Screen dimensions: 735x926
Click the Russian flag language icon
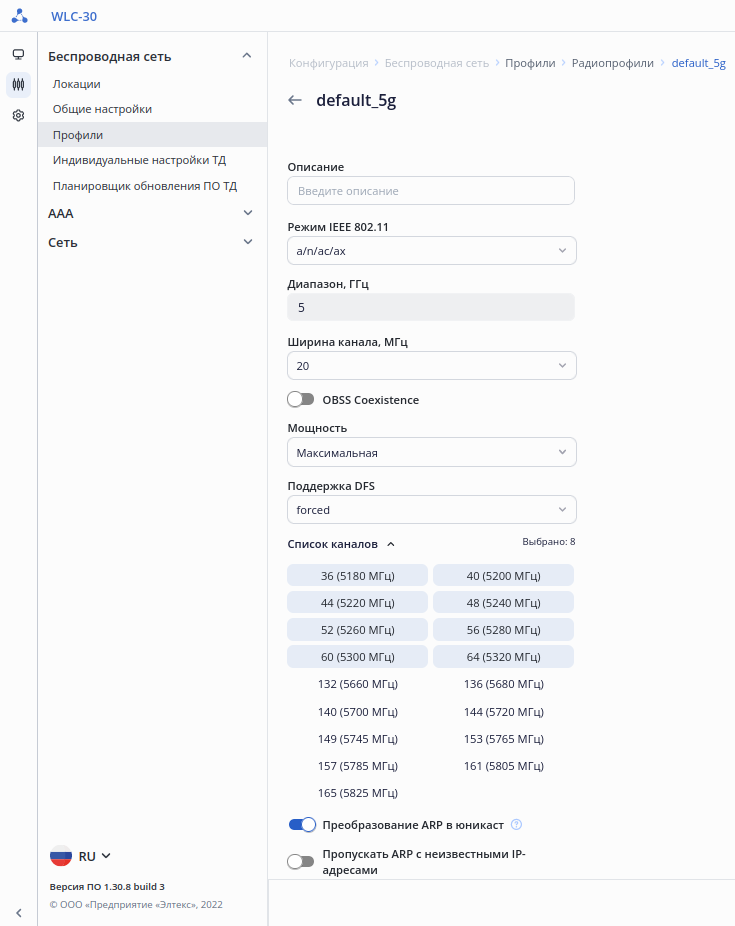[61, 856]
